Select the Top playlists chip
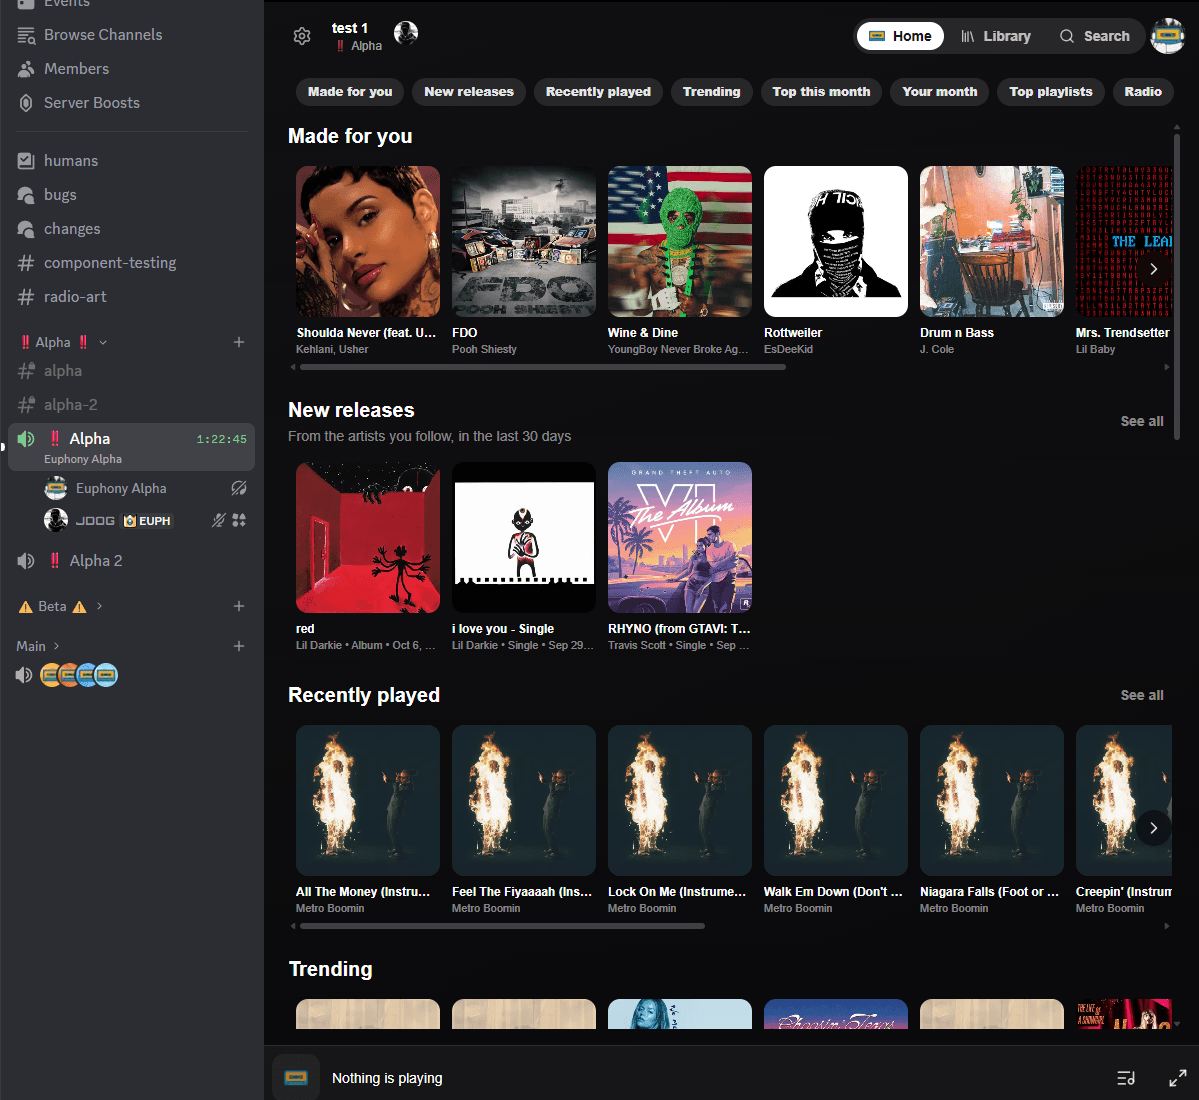Viewport: 1199px width, 1100px height. click(x=1051, y=92)
